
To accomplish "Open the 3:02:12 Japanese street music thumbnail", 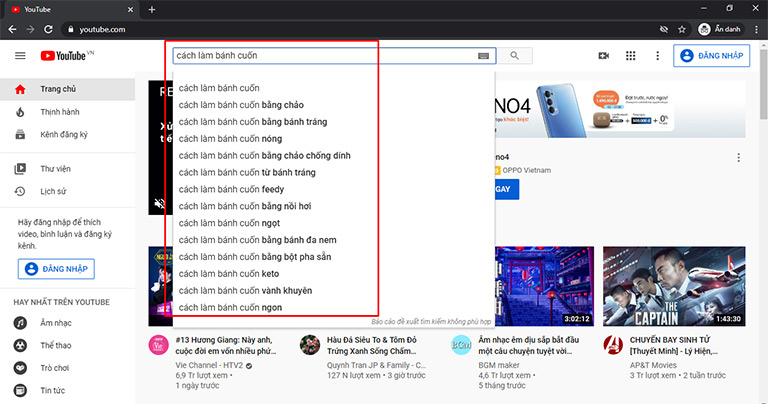I will [x=544, y=286].
